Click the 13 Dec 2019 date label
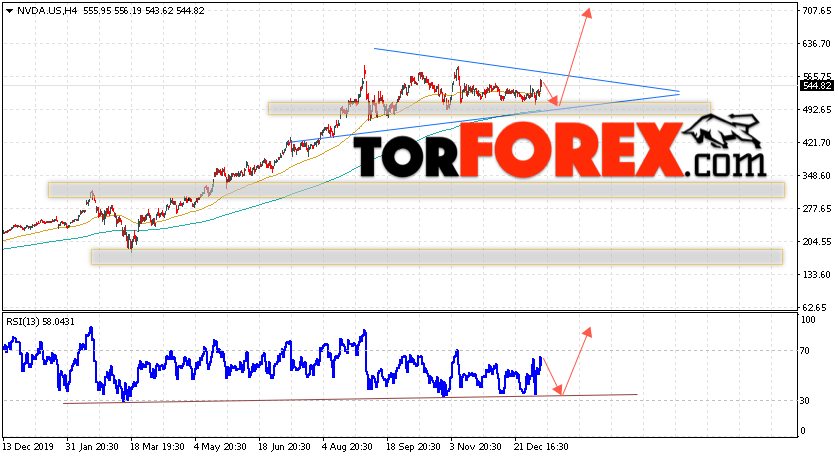This screenshot has width=838, height=458. pyautogui.click(x=26, y=447)
